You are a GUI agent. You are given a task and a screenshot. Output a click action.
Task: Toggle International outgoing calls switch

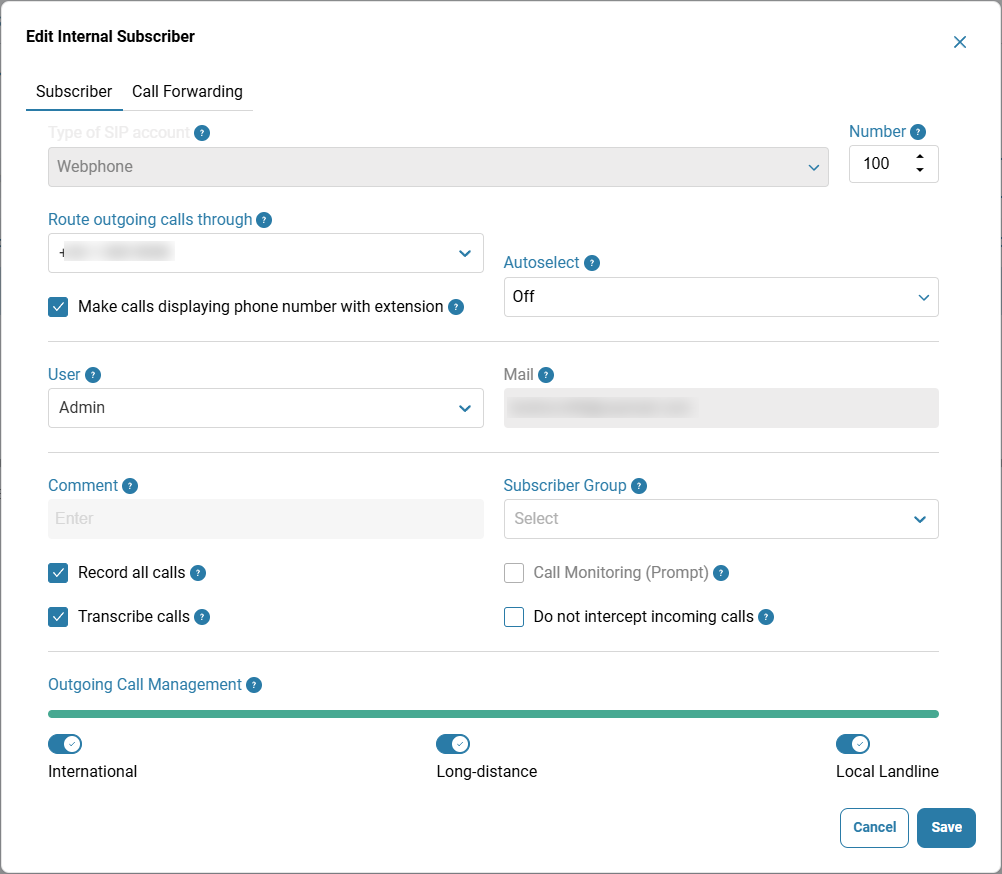[65, 744]
